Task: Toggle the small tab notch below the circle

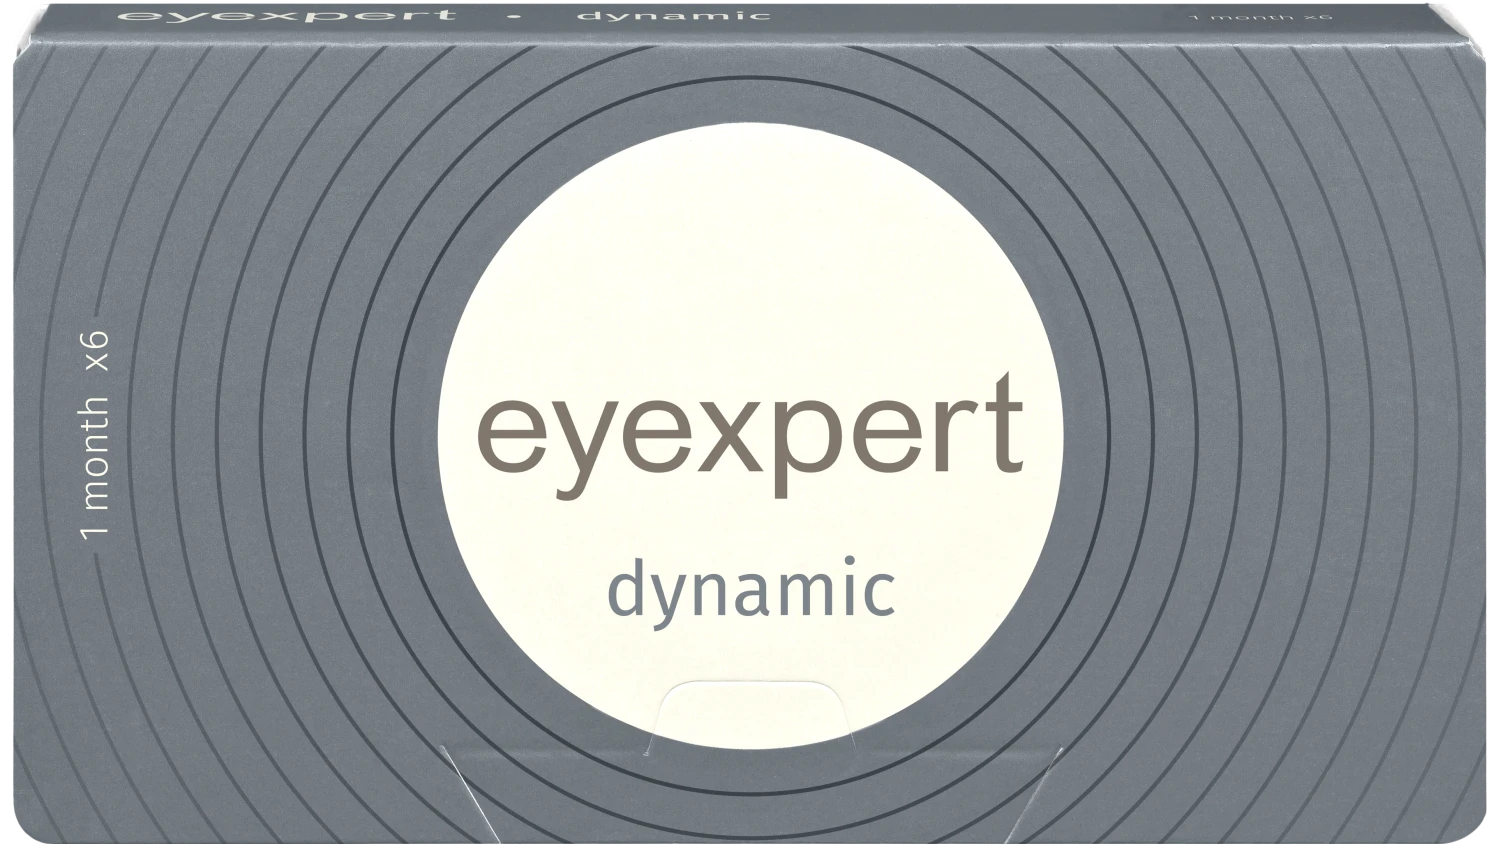Action: coord(755,710)
